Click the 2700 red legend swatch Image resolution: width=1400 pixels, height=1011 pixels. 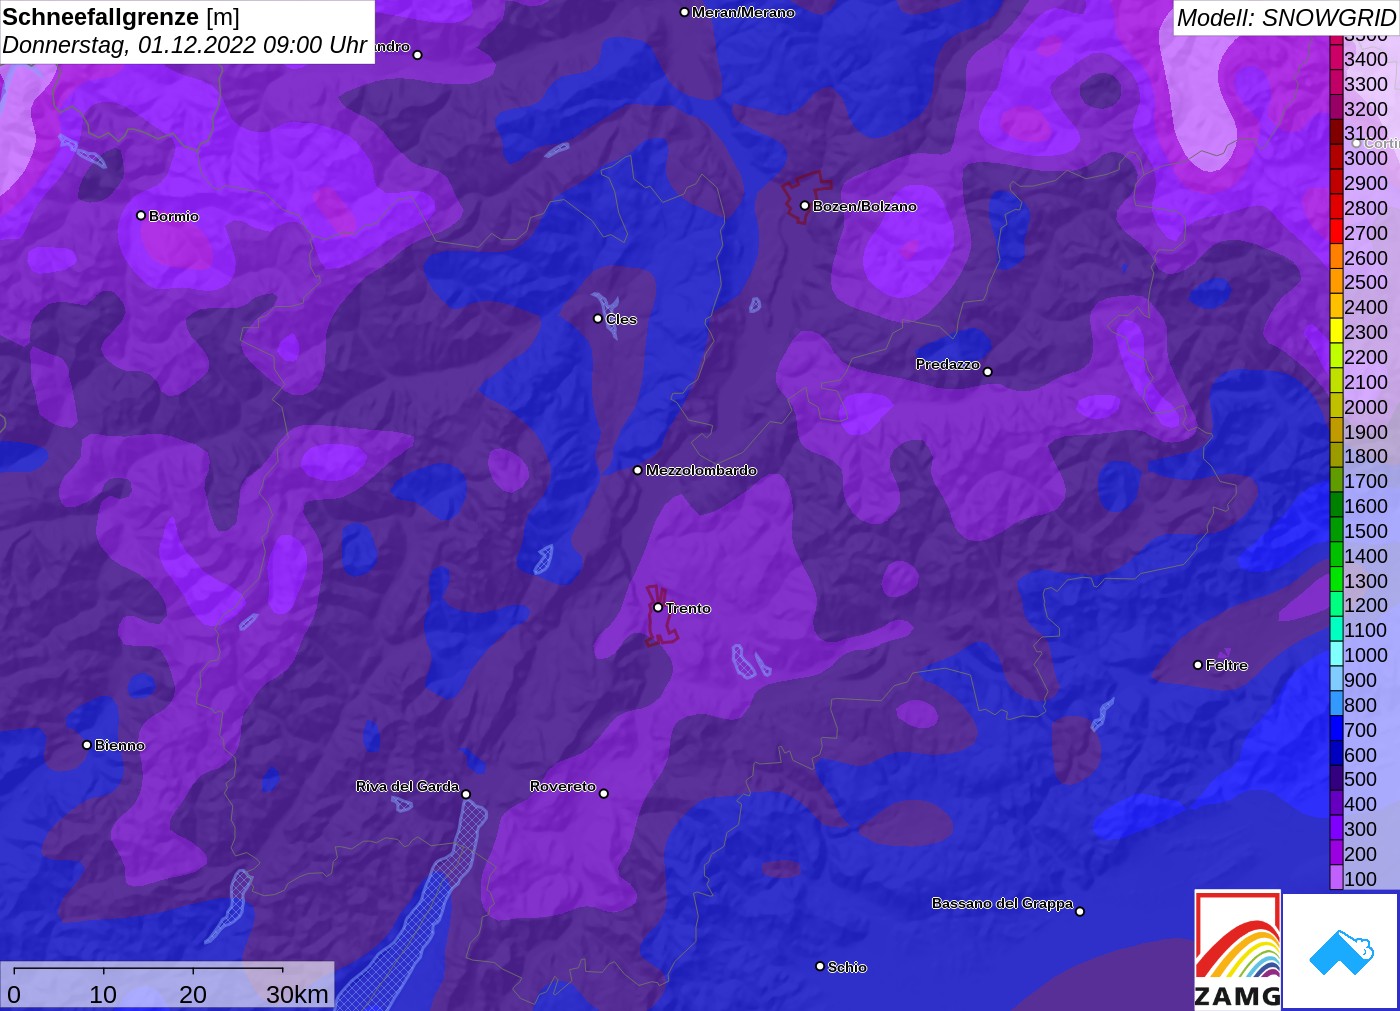tap(1336, 233)
